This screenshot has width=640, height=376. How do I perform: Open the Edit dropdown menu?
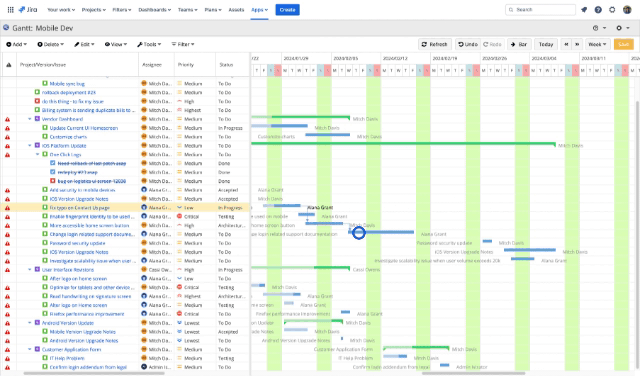(x=84, y=44)
